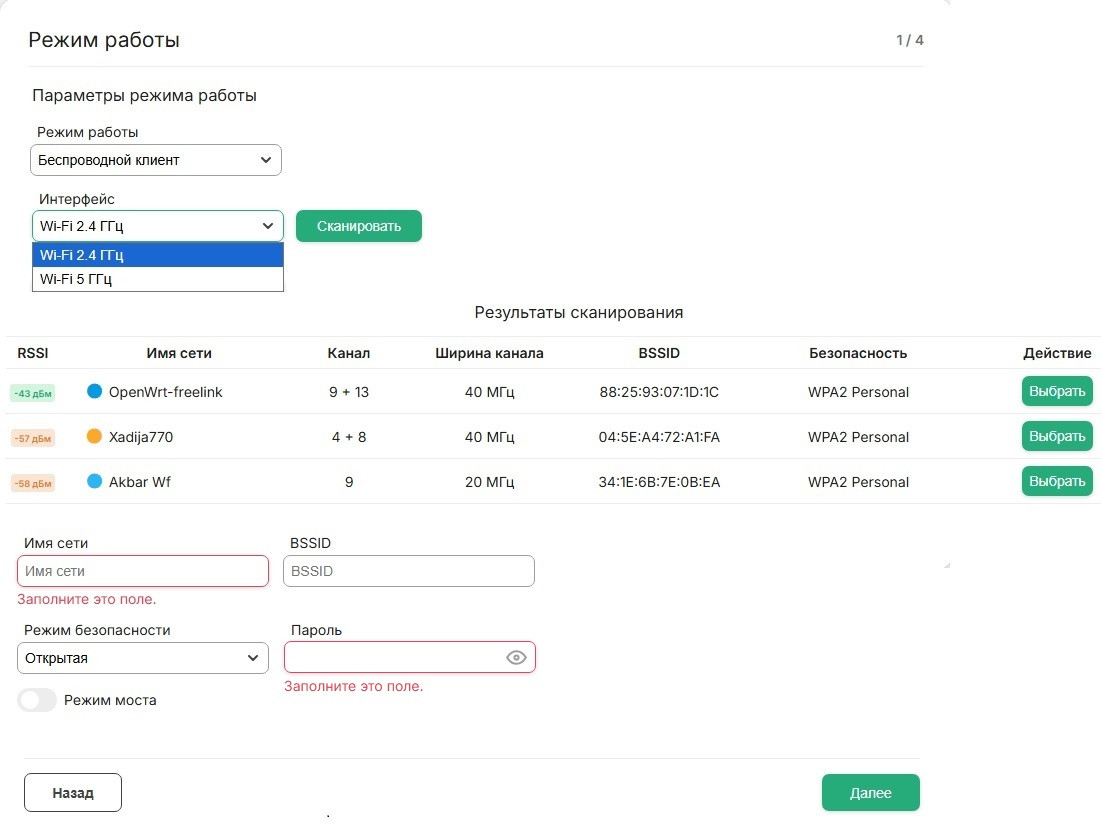This screenshot has height=833, width=1101.
Task: Click the -58 dBm RSSI badge
Action: [33, 483]
